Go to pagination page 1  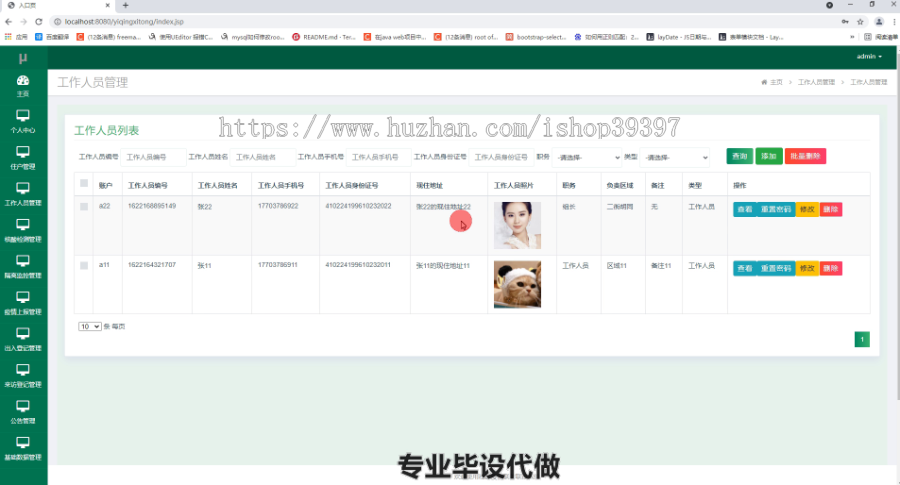coord(862,339)
